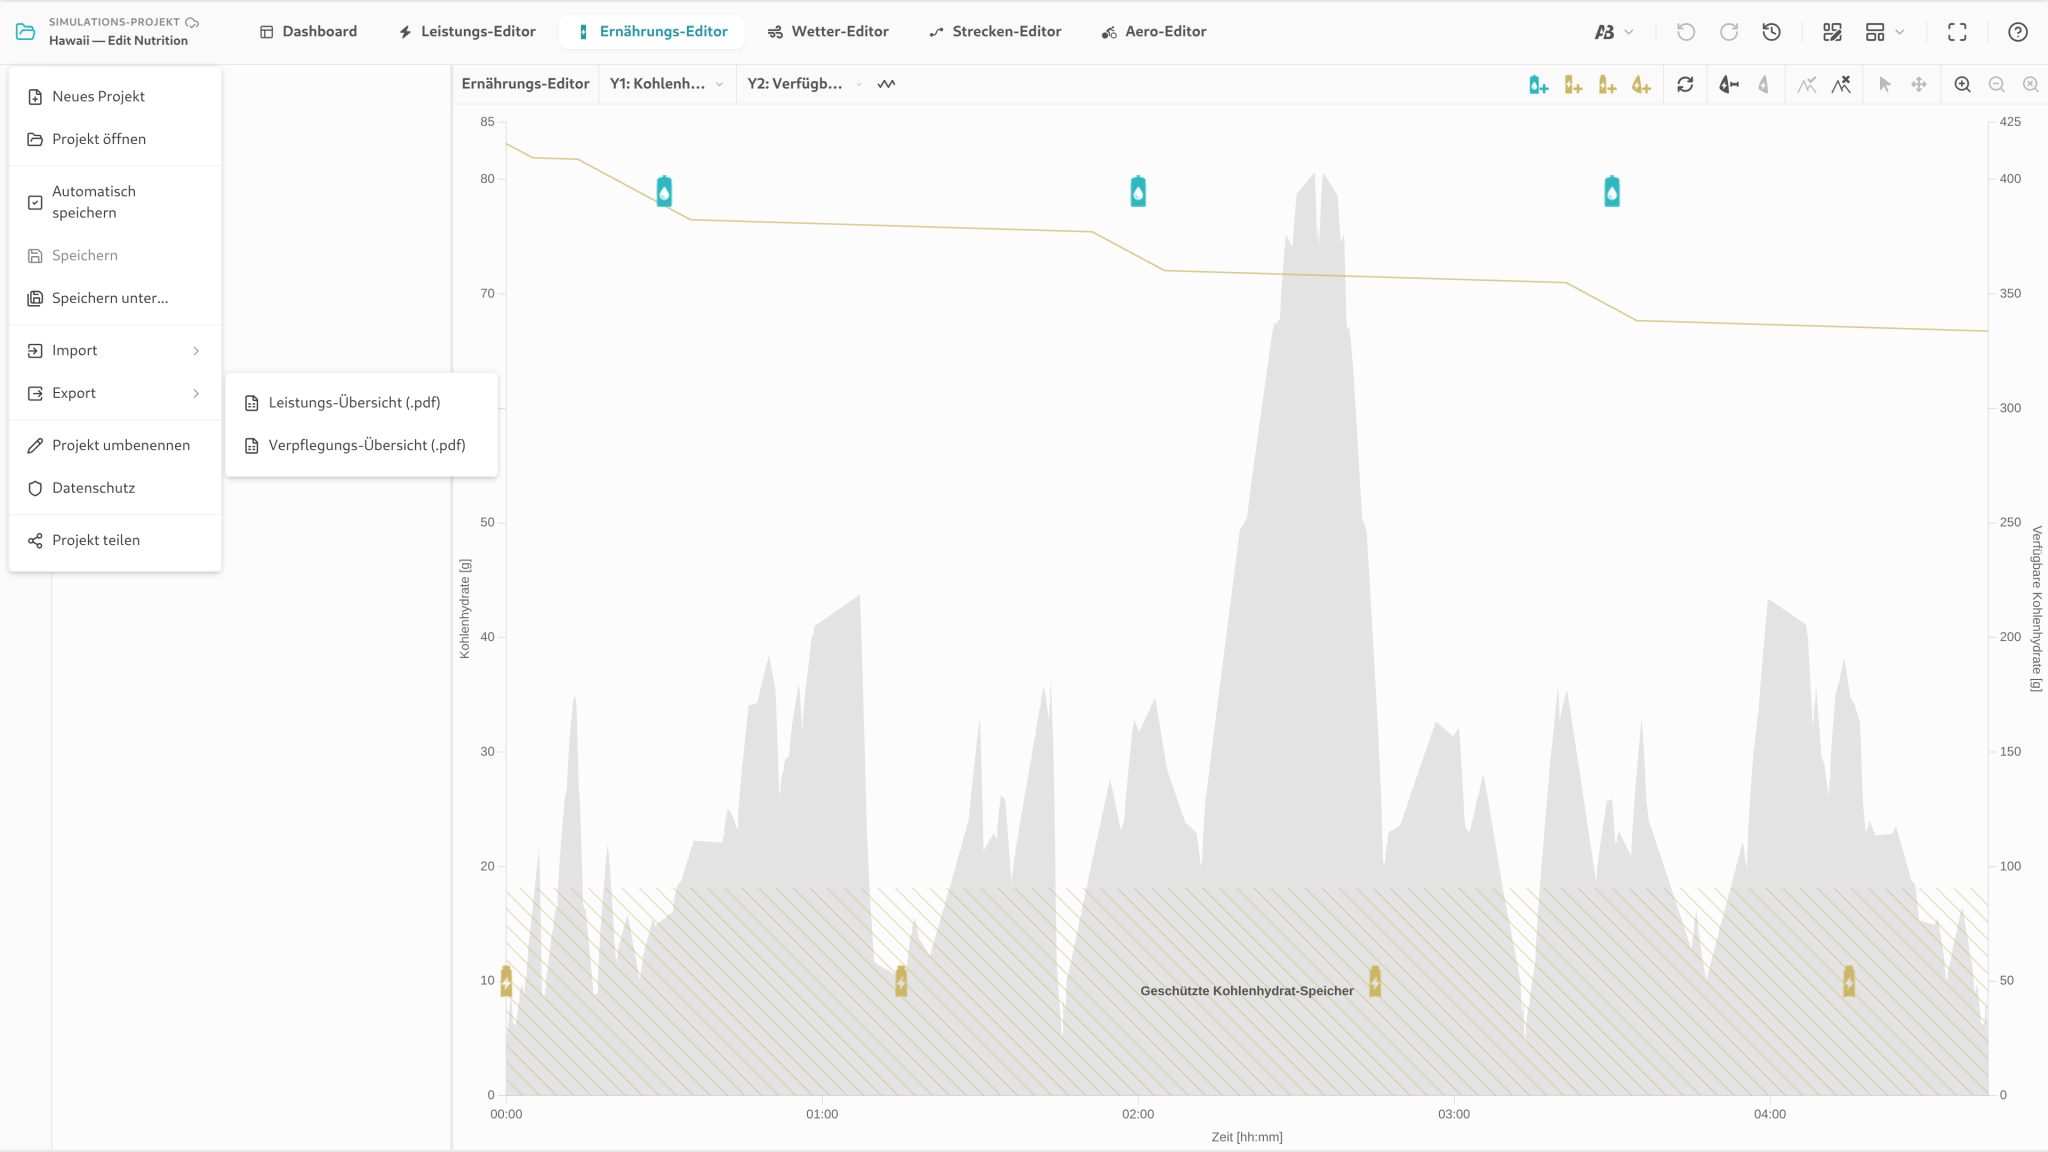Click the edit dashboard layout icon
The width and height of the screenshot is (2048, 1152).
point(1832,32)
